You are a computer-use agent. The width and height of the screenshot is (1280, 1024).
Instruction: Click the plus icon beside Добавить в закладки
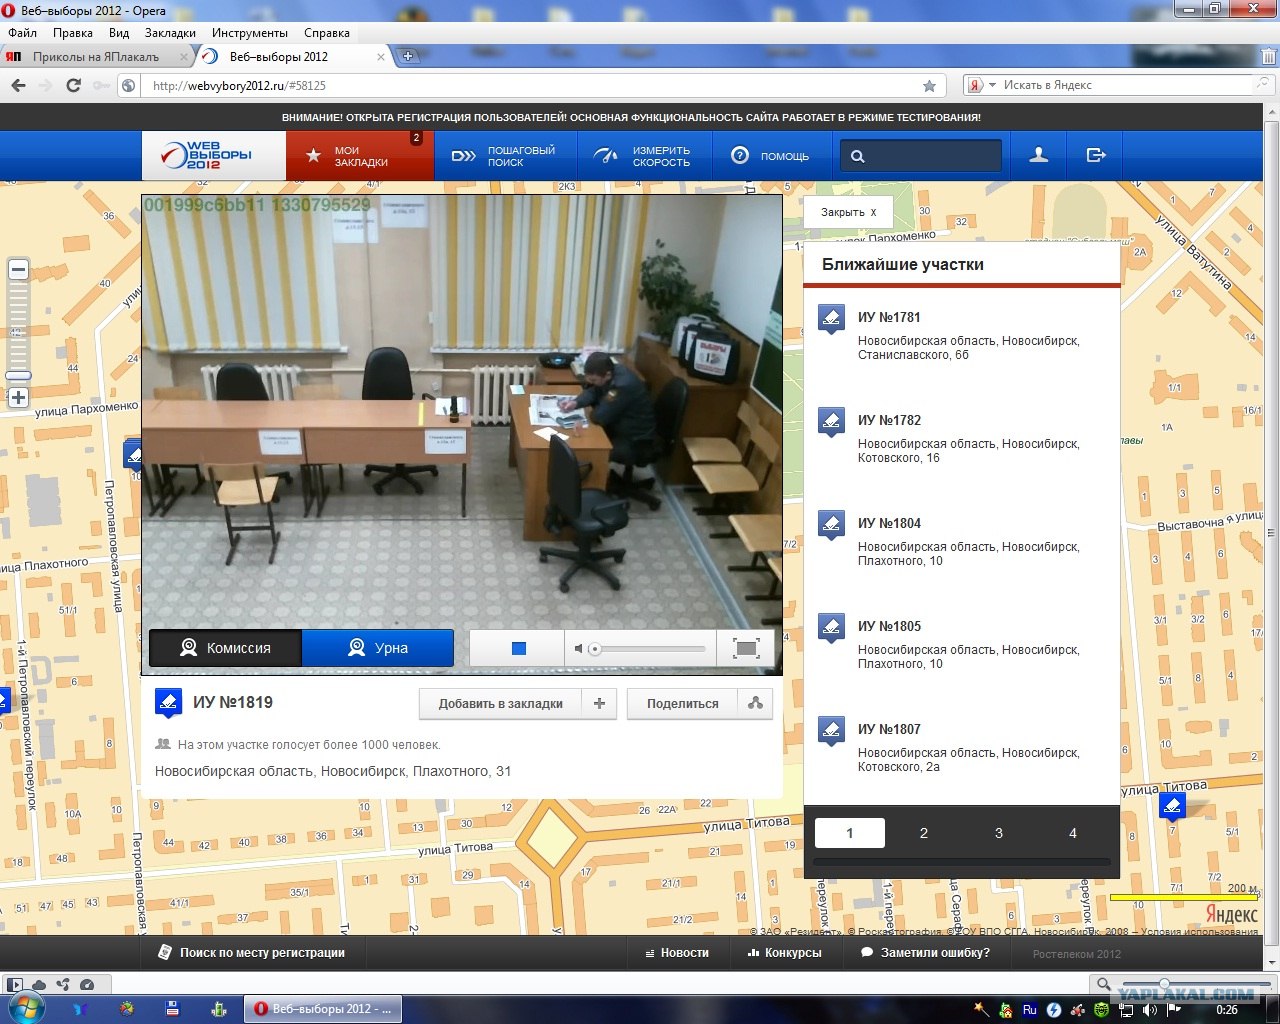(x=599, y=703)
